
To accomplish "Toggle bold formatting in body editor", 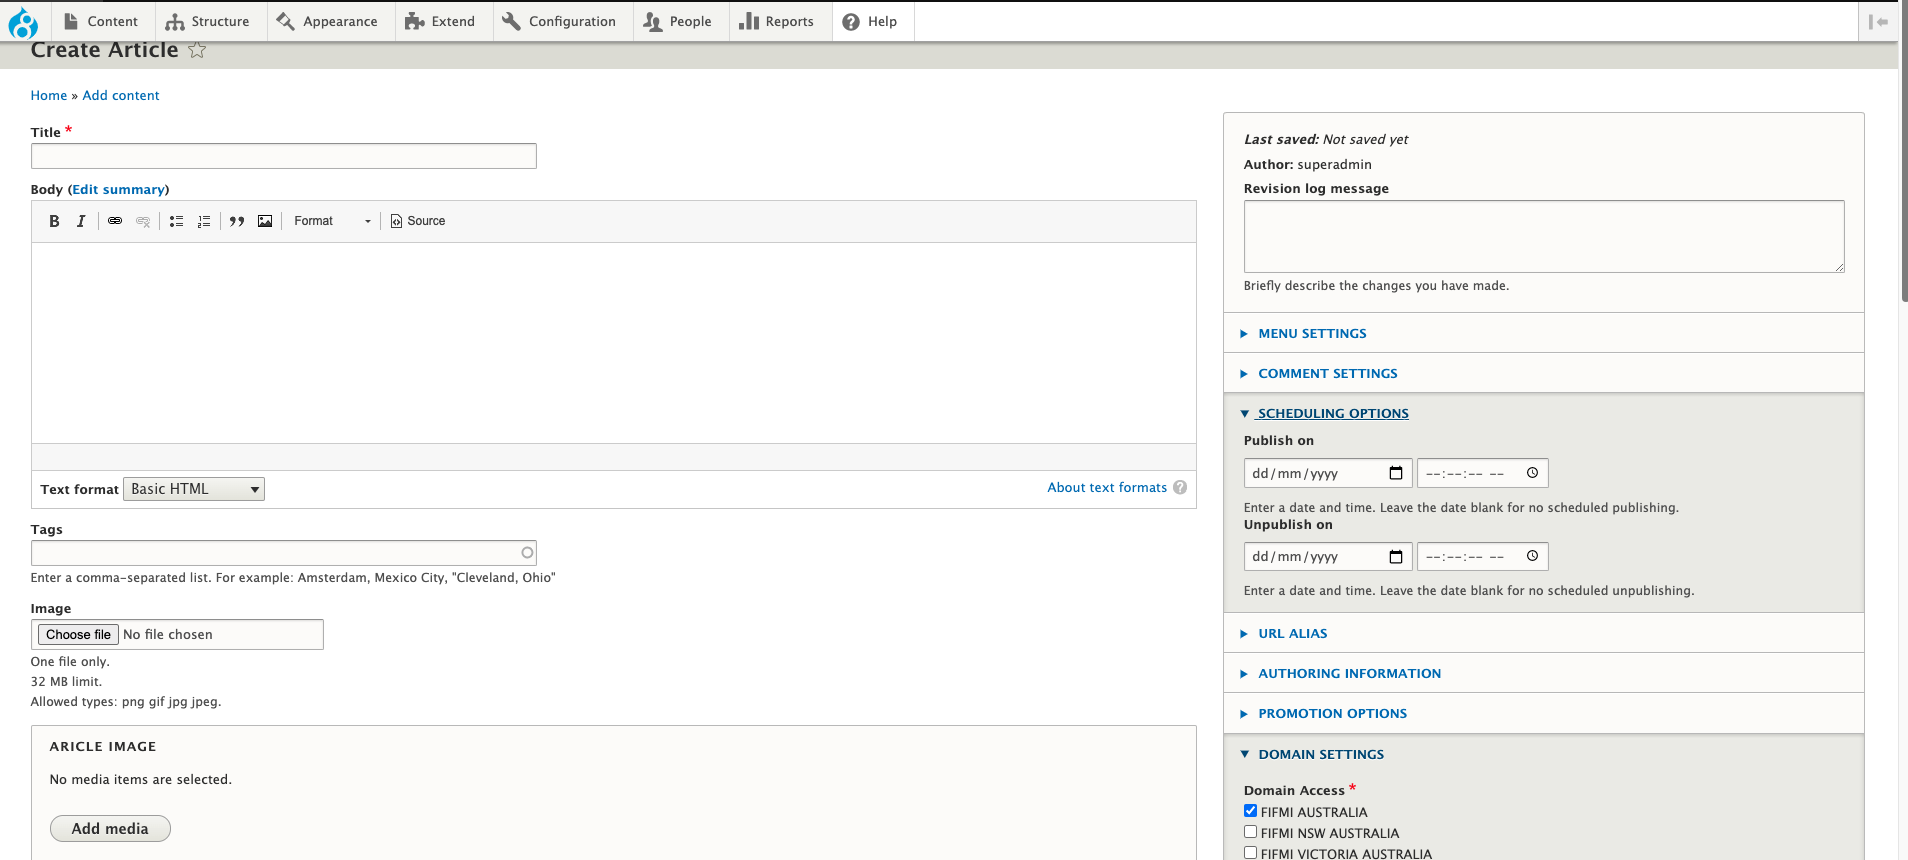I will (54, 221).
